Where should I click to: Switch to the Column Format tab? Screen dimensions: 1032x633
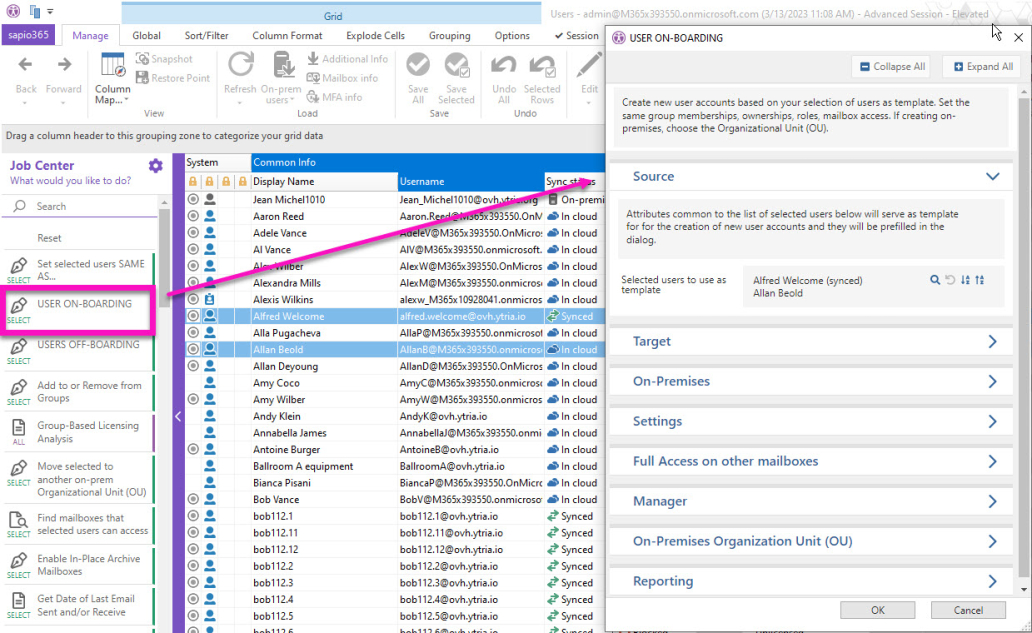(287, 36)
